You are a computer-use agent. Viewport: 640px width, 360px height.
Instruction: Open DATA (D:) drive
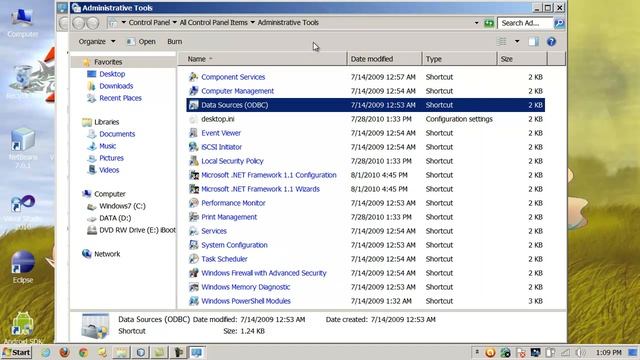[x=115, y=218]
